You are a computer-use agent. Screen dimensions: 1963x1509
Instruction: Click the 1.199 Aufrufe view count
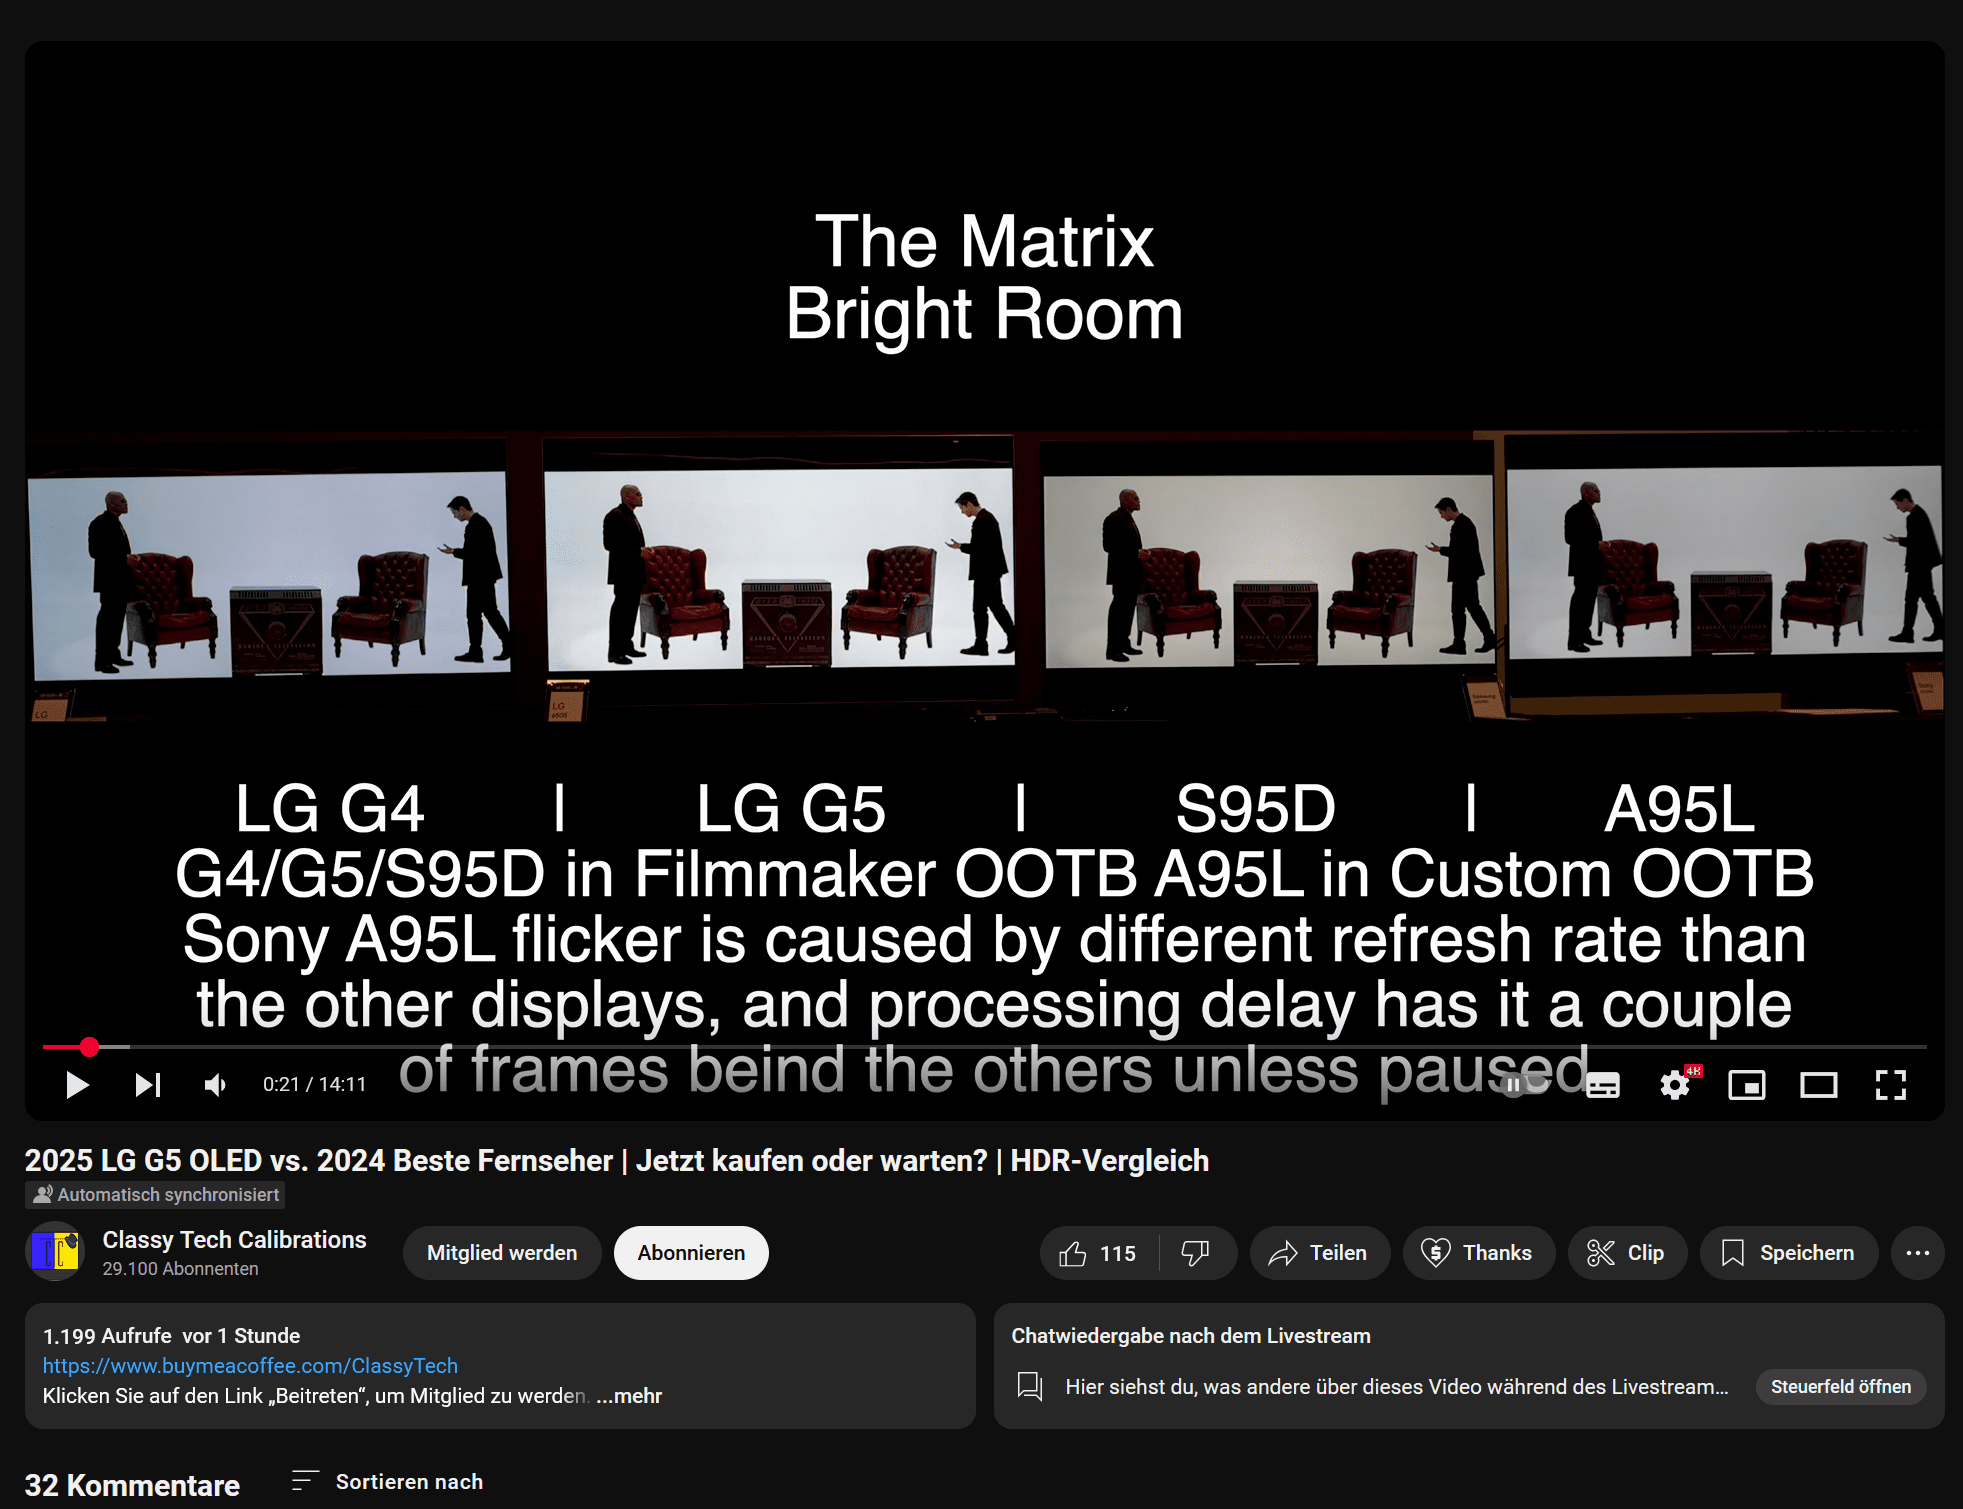click(107, 1336)
